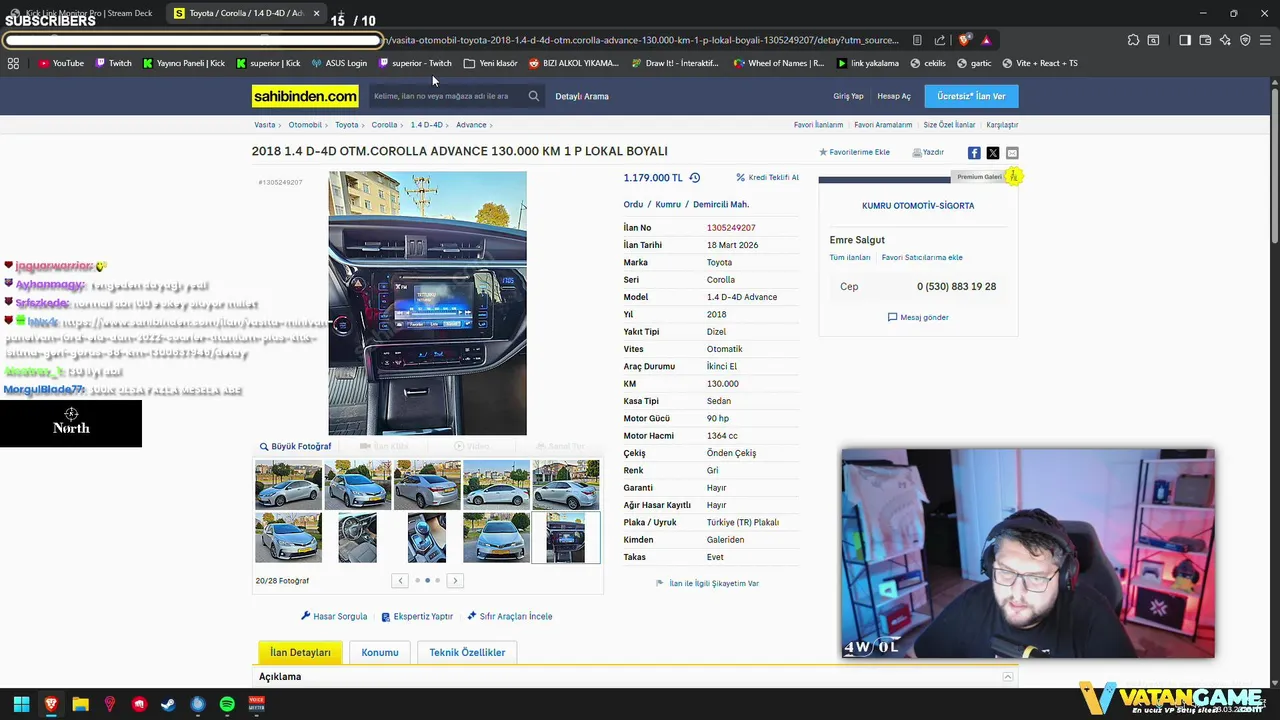This screenshot has height=720, width=1280.
Task: Open bookmarks apps grid icon
Action: [13, 63]
